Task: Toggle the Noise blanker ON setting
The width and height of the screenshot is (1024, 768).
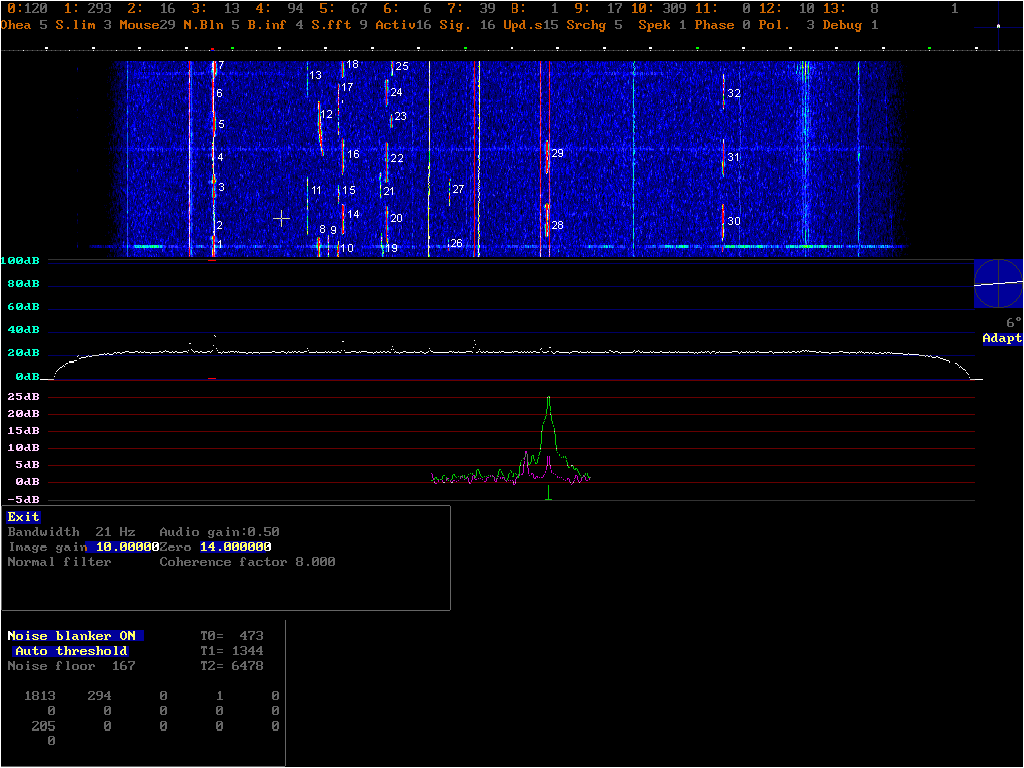Action: coord(74,635)
